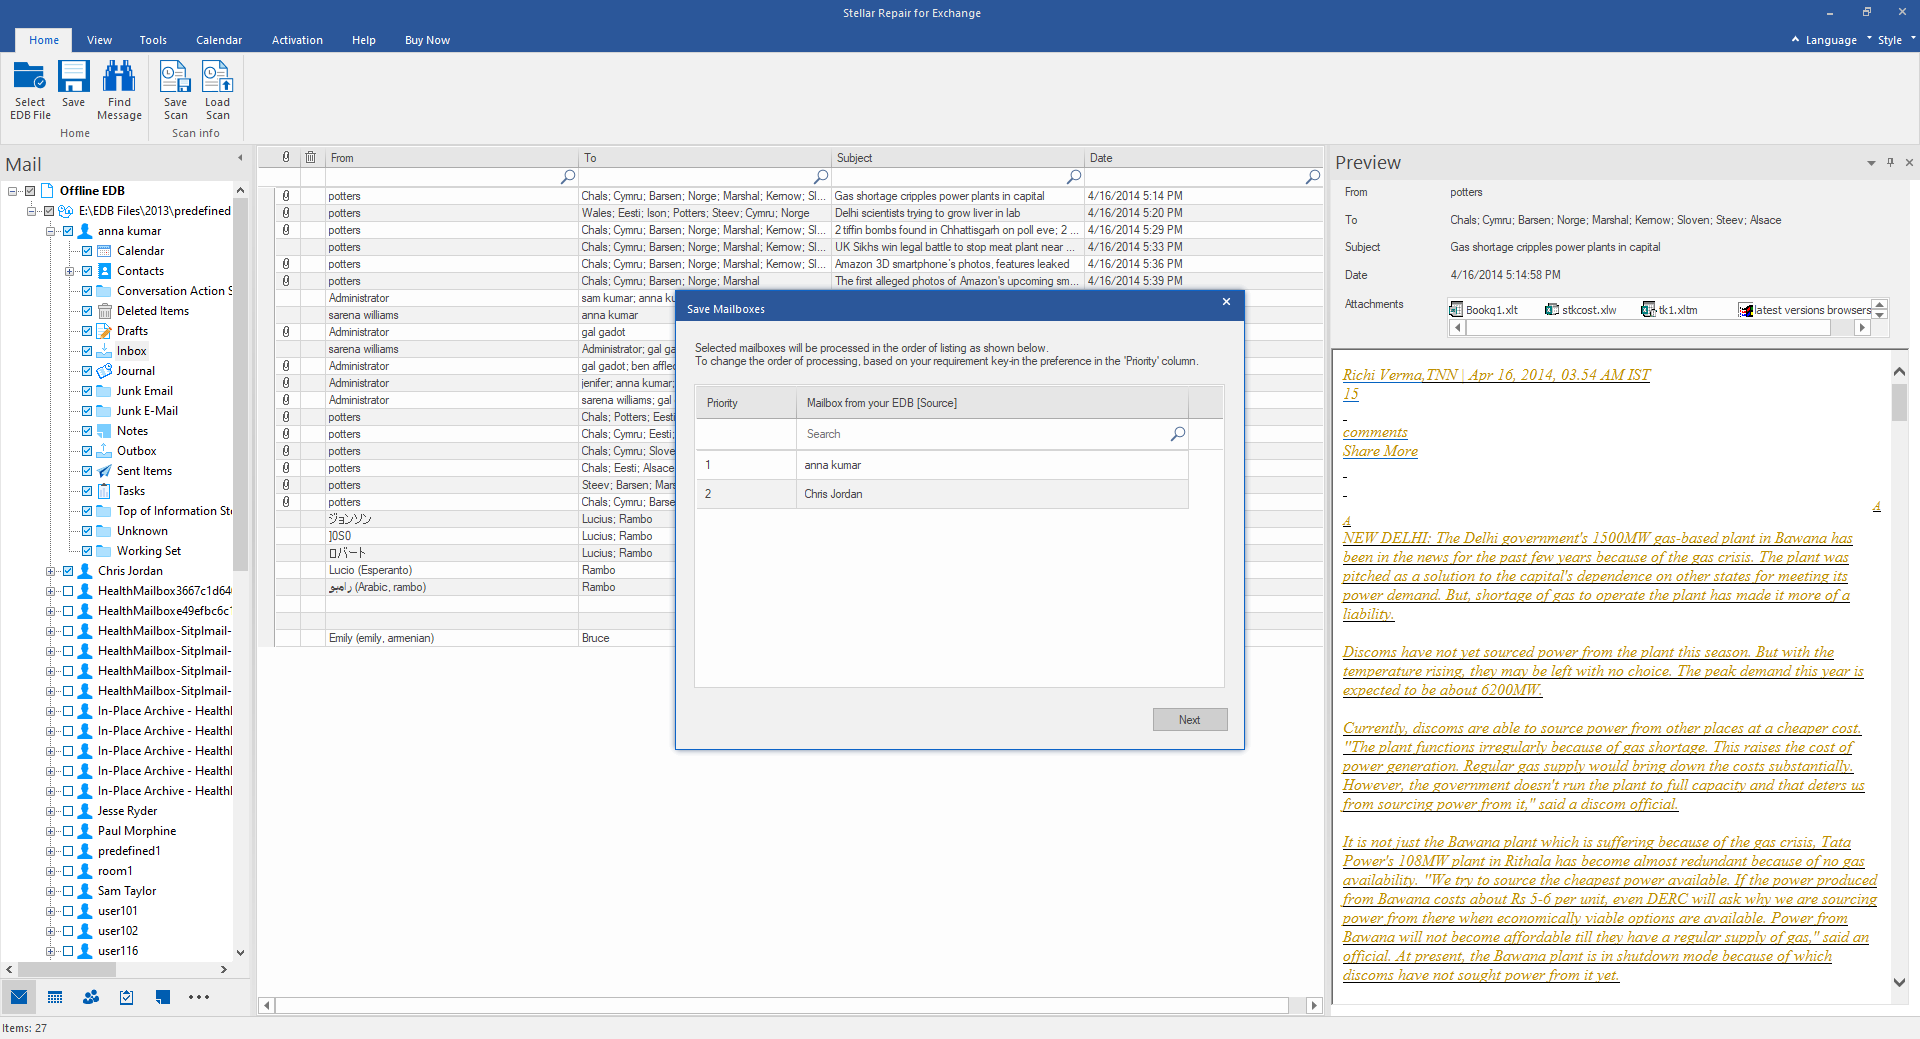Click mail tree horizontal scrollbar thumb
This screenshot has width=1920, height=1039.
coord(67,969)
